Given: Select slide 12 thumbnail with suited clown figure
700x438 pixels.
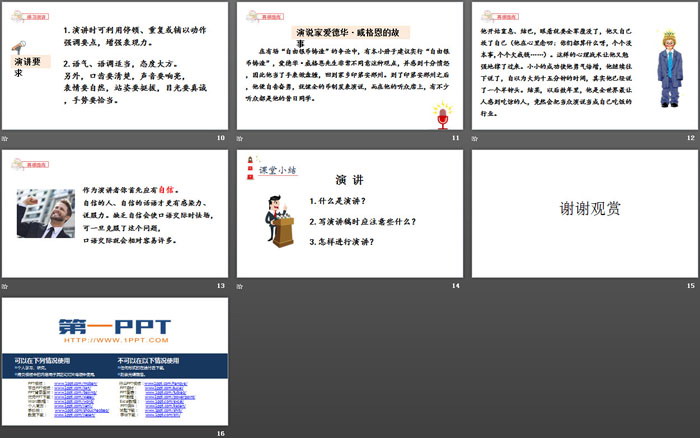Looking at the screenshot, I should (585, 66).
